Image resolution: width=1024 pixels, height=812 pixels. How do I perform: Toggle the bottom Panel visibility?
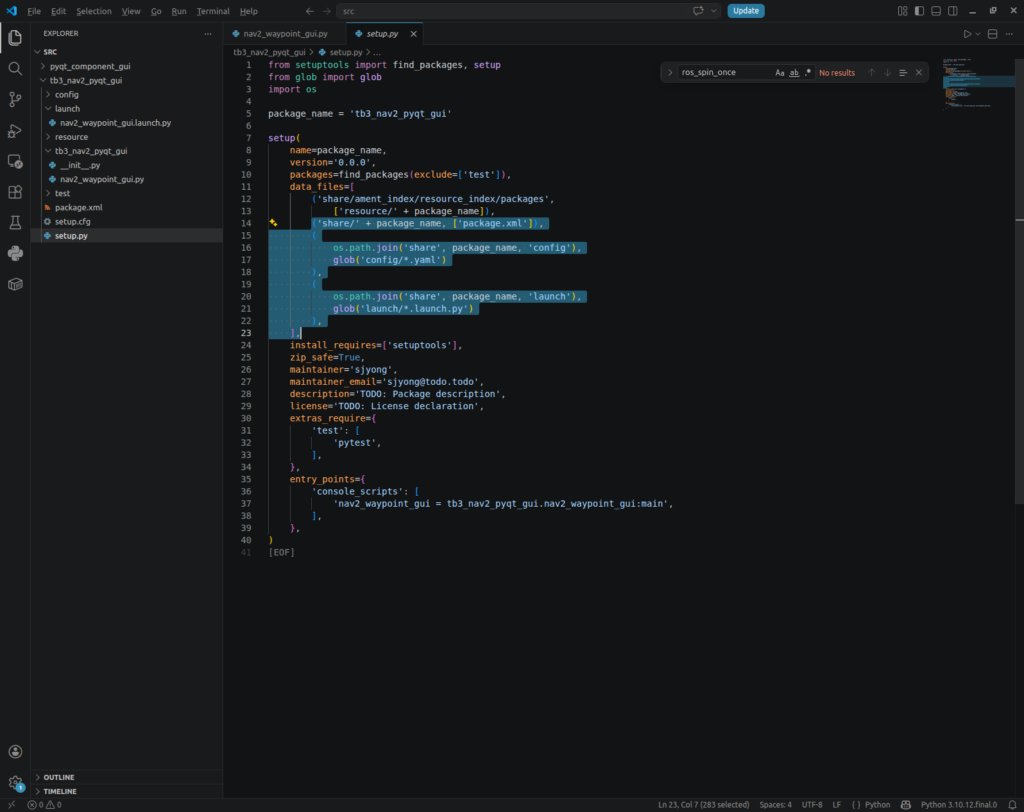click(x=936, y=11)
